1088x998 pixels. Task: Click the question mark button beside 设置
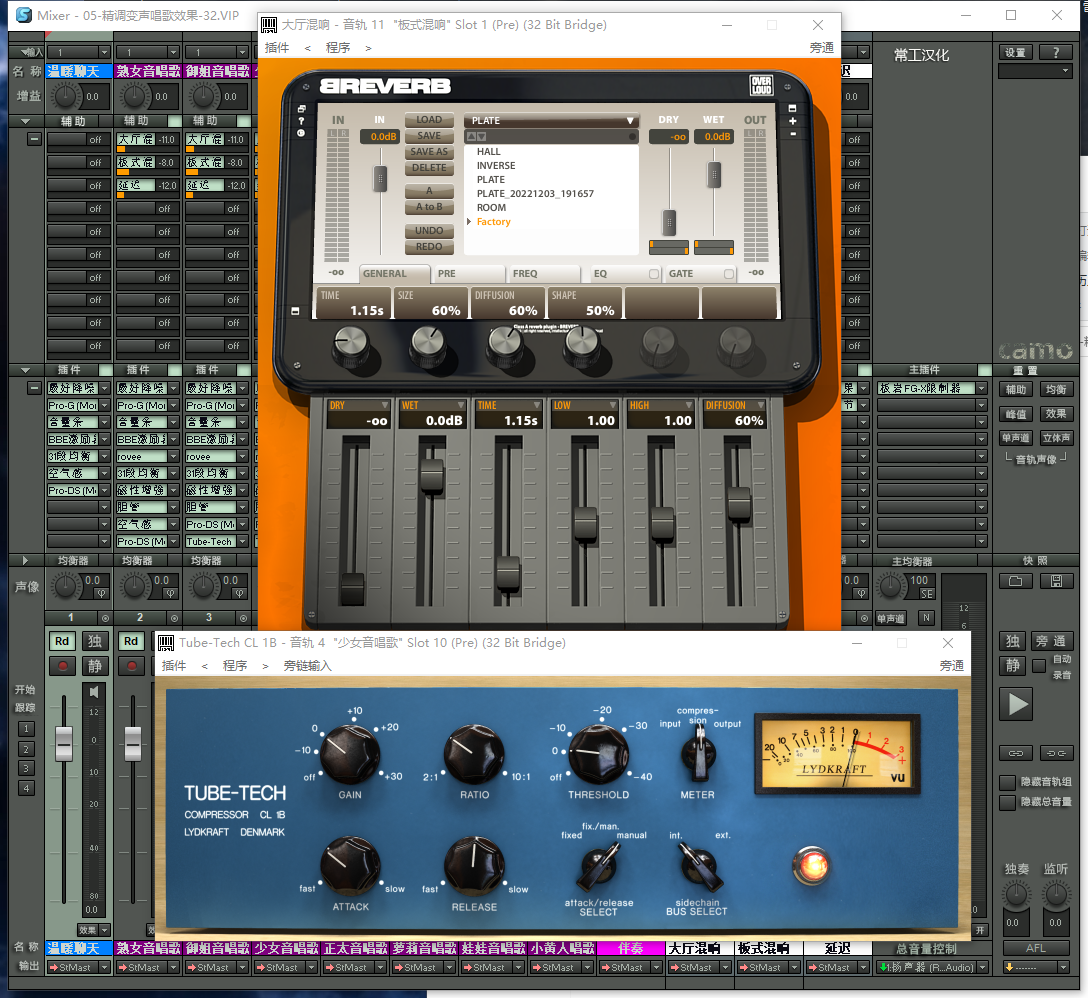[x=1056, y=53]
